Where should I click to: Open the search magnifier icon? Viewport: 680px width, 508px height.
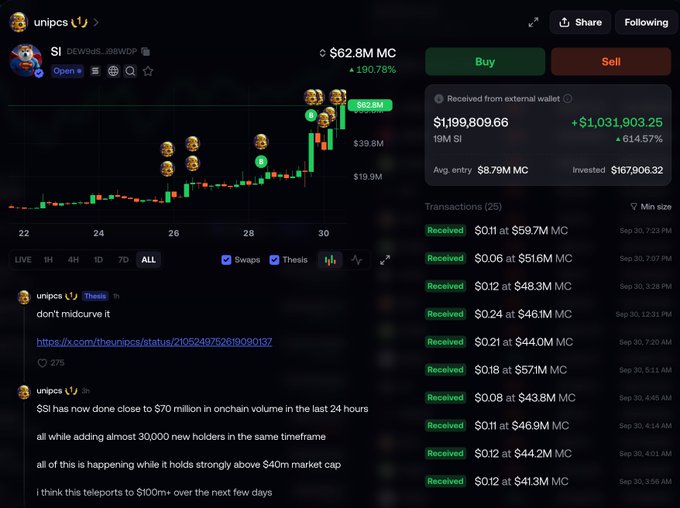pos(130,71)
